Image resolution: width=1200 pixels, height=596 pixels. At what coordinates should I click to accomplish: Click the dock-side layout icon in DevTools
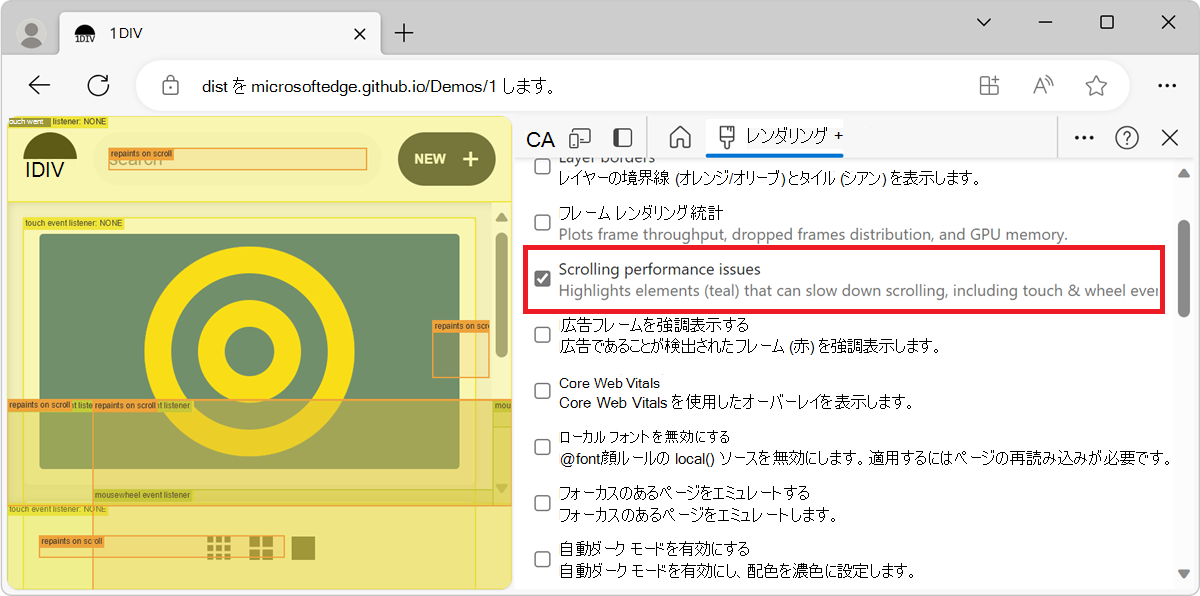(x=623, y=137)
